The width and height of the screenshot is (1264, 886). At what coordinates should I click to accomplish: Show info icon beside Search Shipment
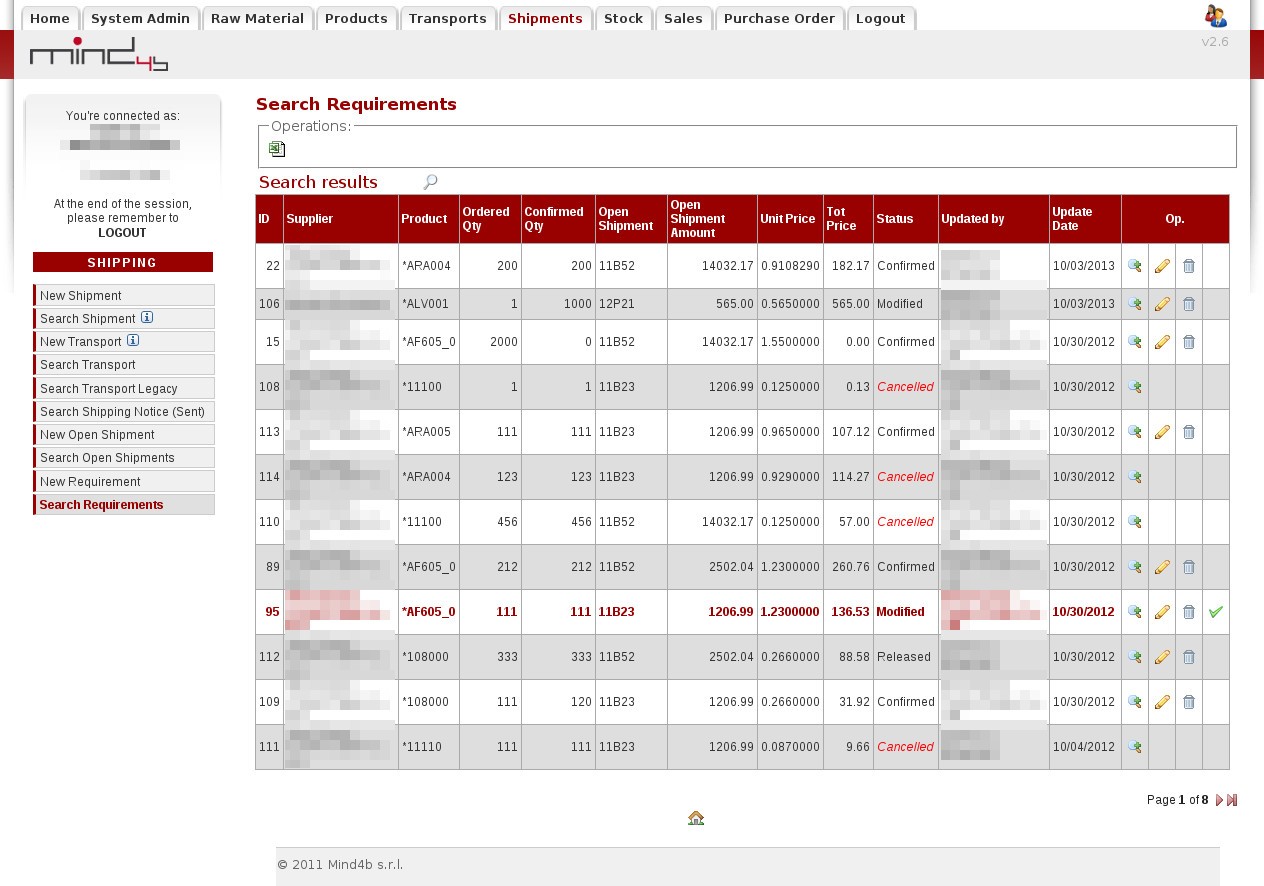tap(147, 318)
